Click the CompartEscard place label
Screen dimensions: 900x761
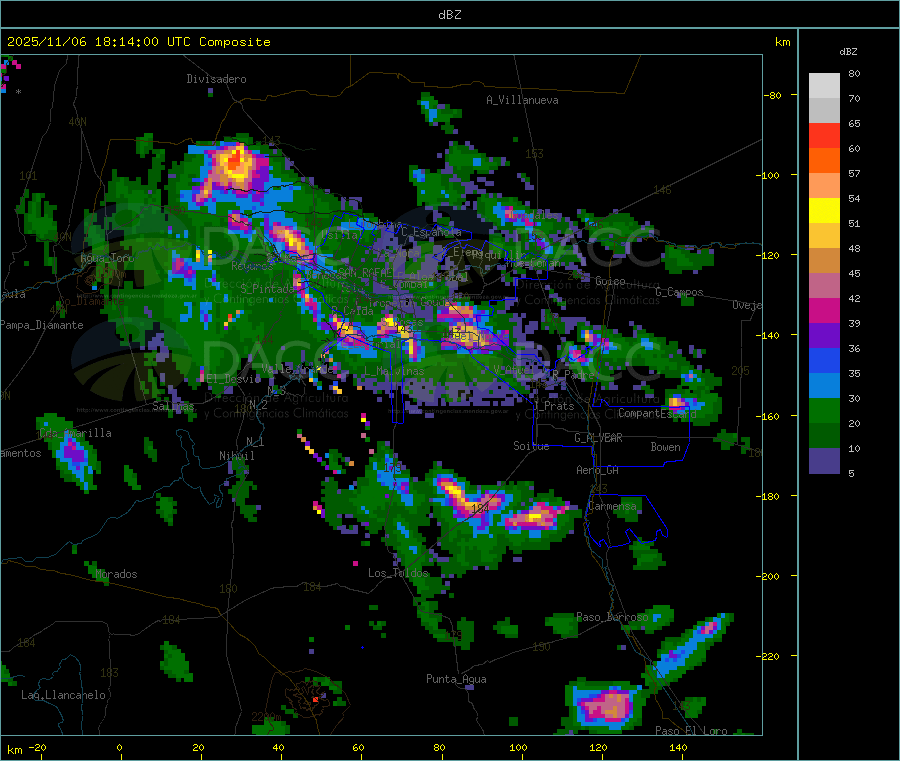(x=657, y=413)
